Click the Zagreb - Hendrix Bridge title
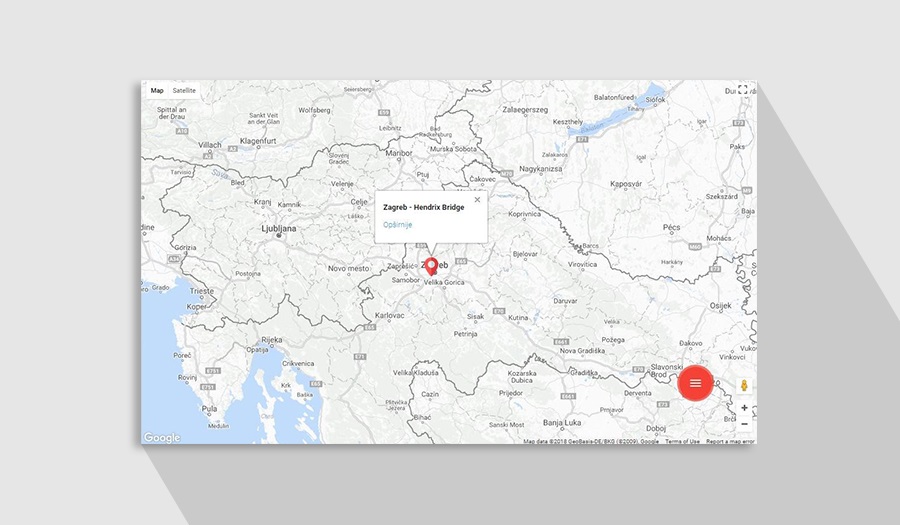The height and width of the screenshot is (525, 900). 424,207
